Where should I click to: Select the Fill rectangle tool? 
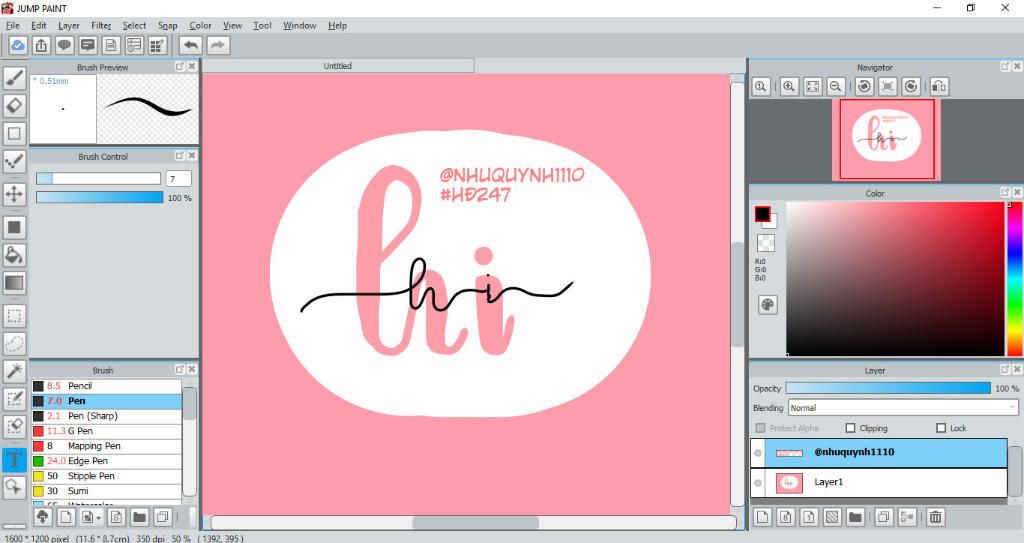coord(14,227)
